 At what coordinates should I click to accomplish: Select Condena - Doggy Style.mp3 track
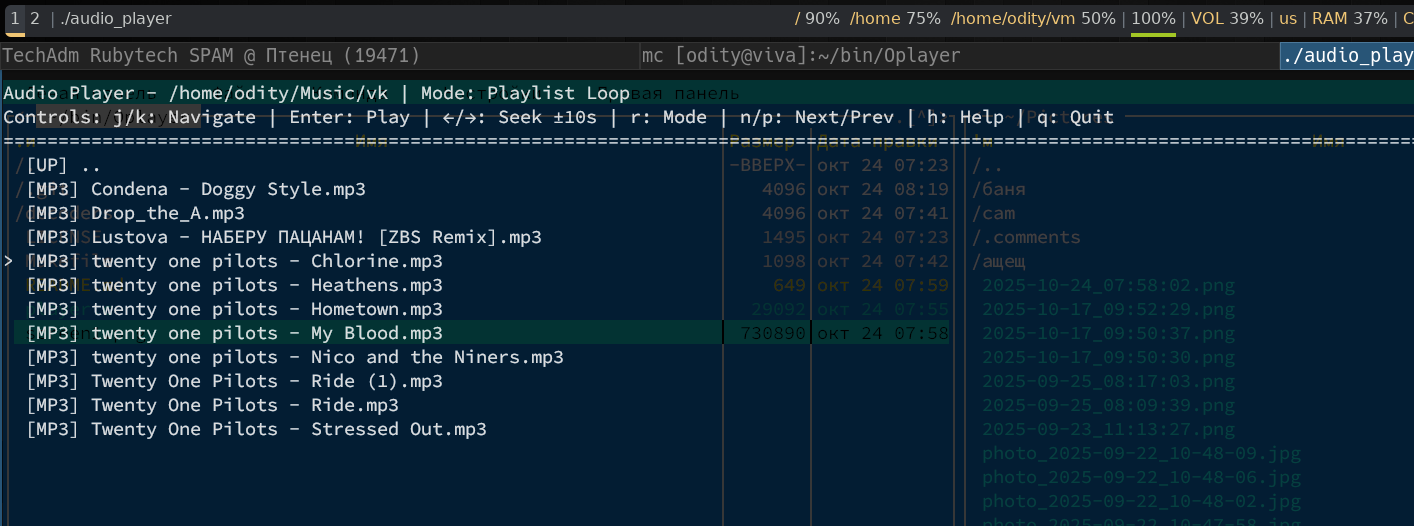196,189
